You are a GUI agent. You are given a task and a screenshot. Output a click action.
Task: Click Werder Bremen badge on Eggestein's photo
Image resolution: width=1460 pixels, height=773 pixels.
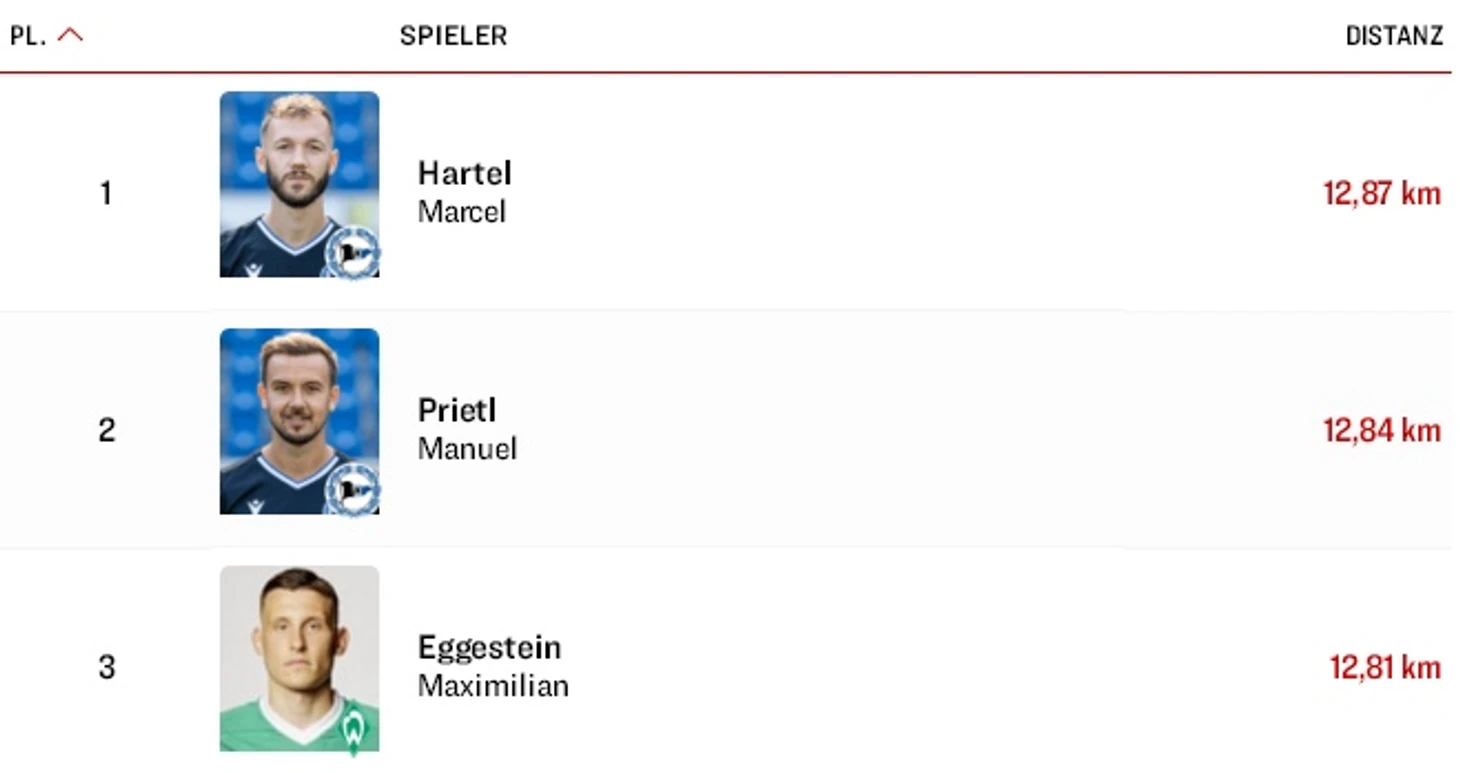click(x=354, y=727)
